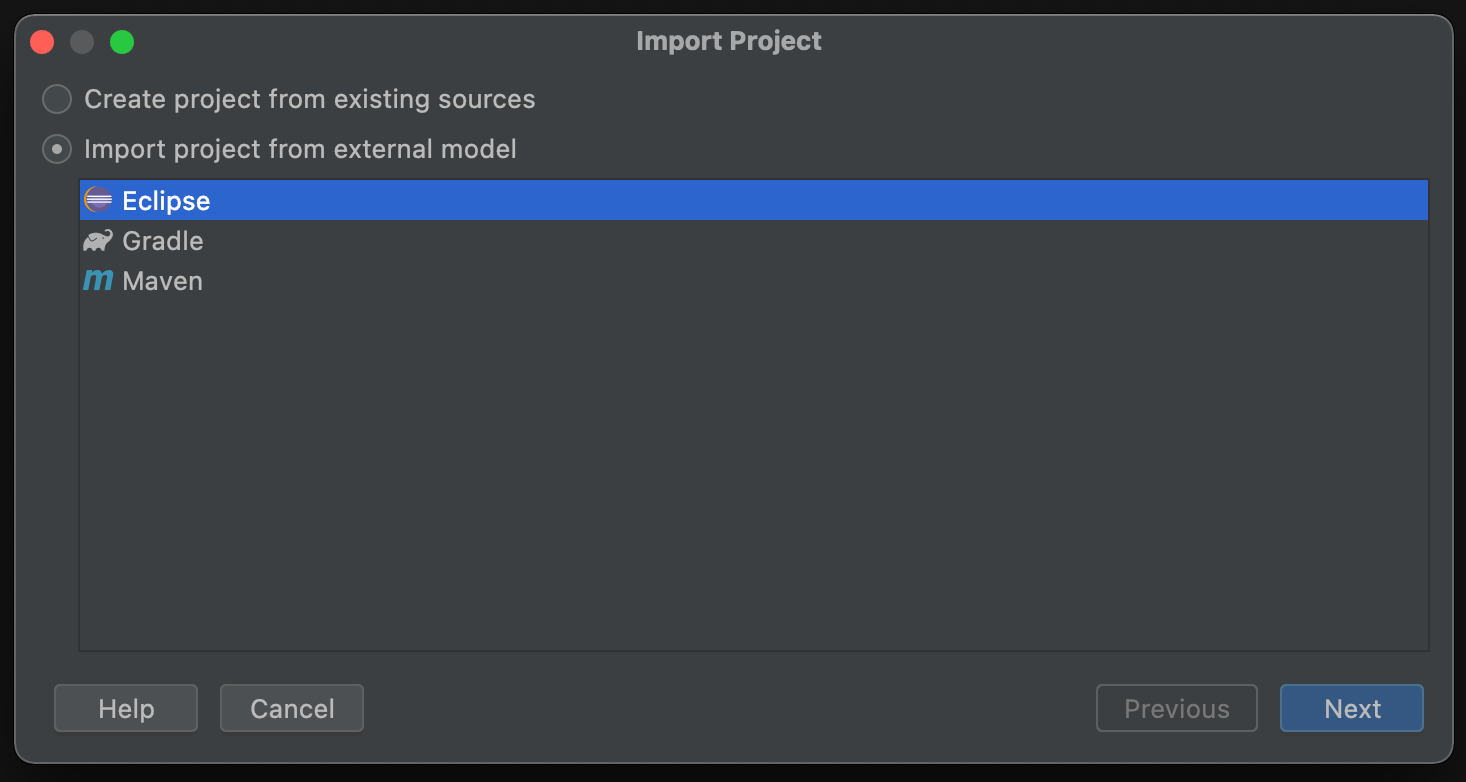Cancel the Import Project dialog
This screenshot has height=782, width=1466.
pos(292,708)
